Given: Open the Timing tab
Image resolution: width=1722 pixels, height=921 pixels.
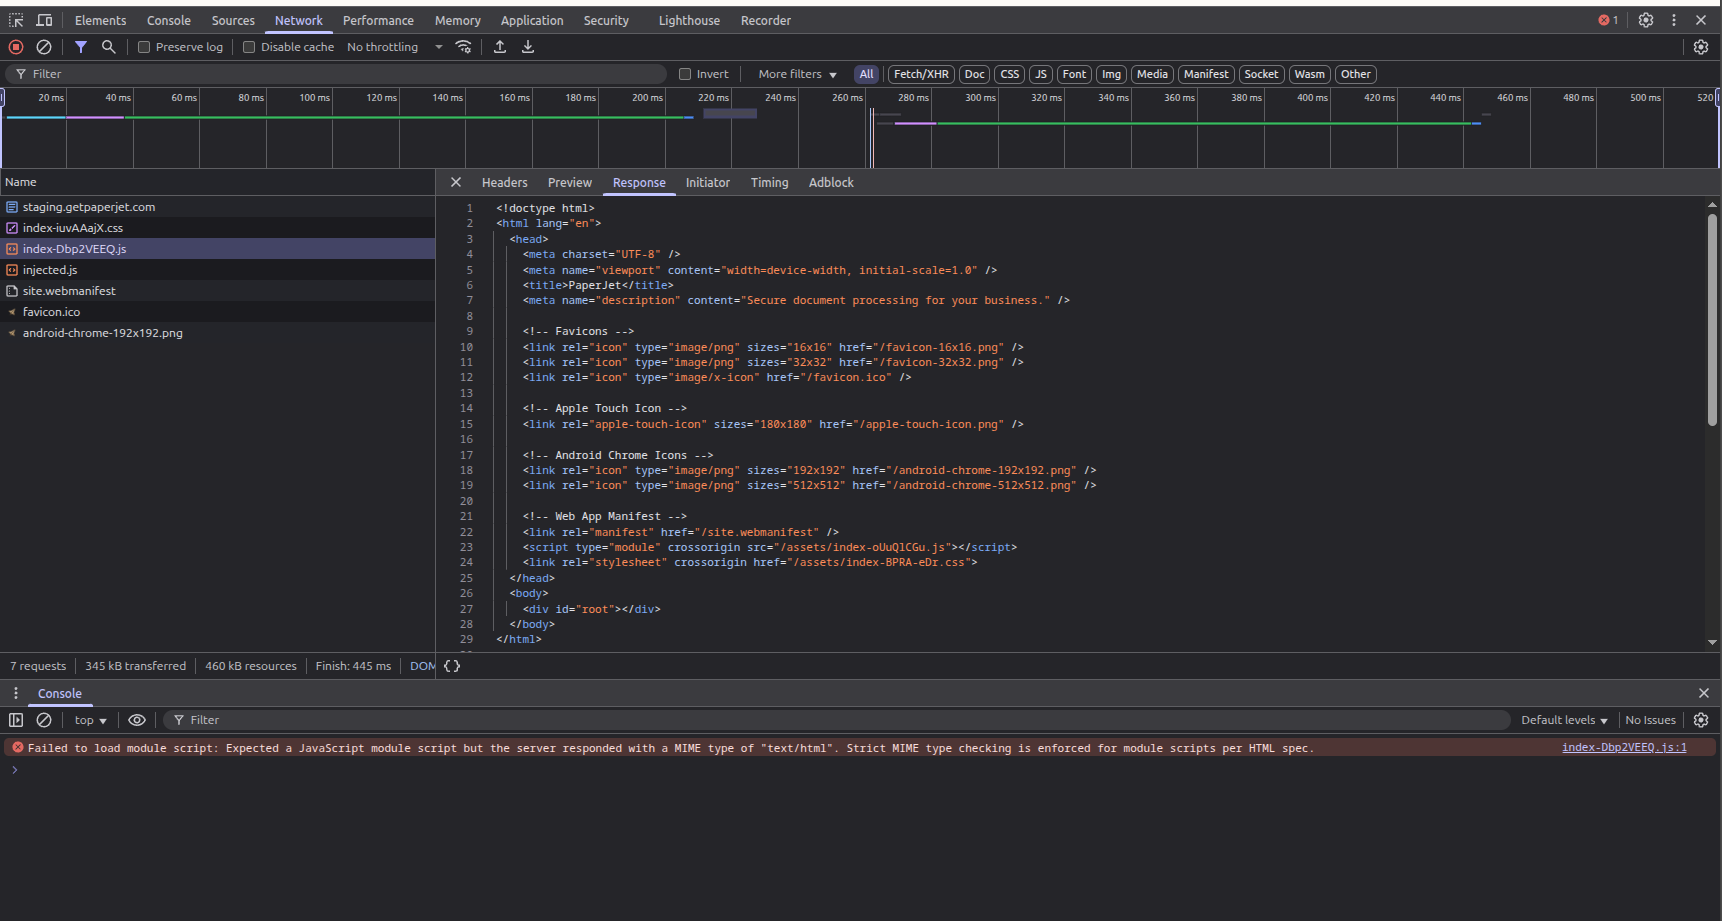Looking at the screenshot, I should 769,182.
